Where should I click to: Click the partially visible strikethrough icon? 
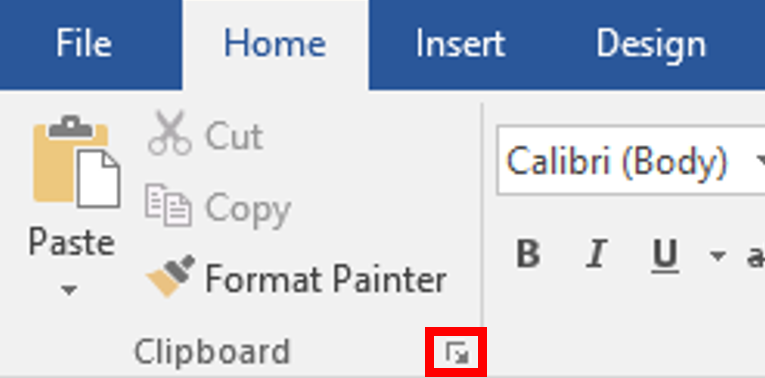(756, 256)
